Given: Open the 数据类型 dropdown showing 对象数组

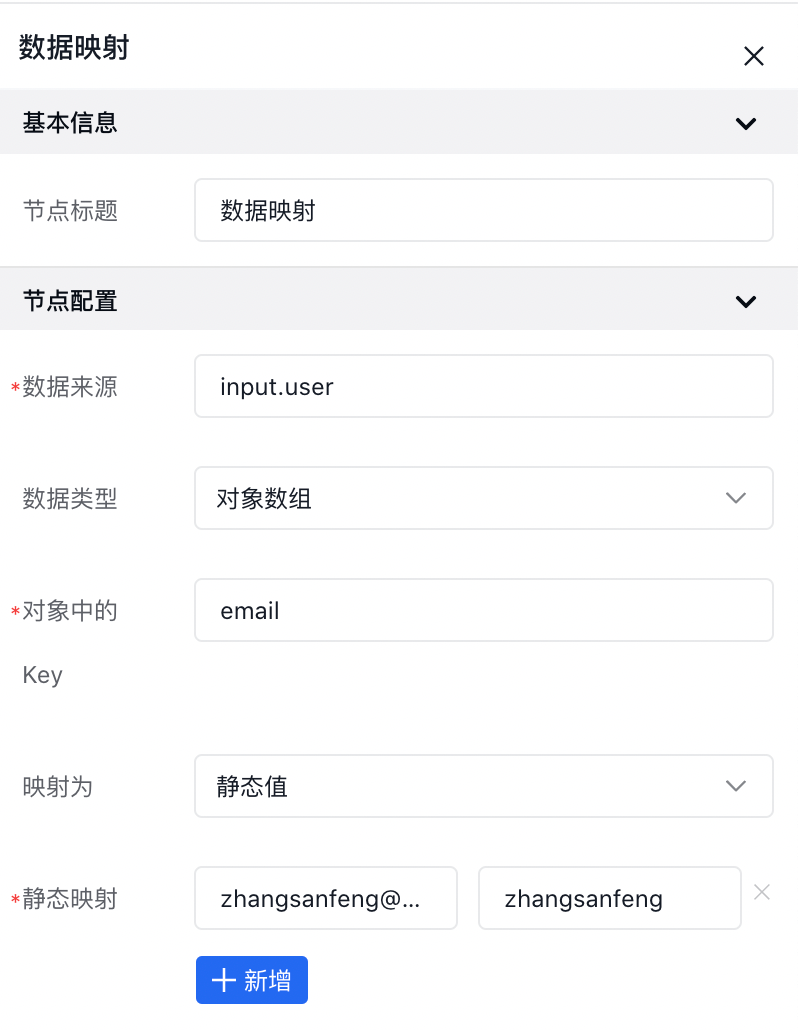Looking at the screenshot, I should (483, 498).
